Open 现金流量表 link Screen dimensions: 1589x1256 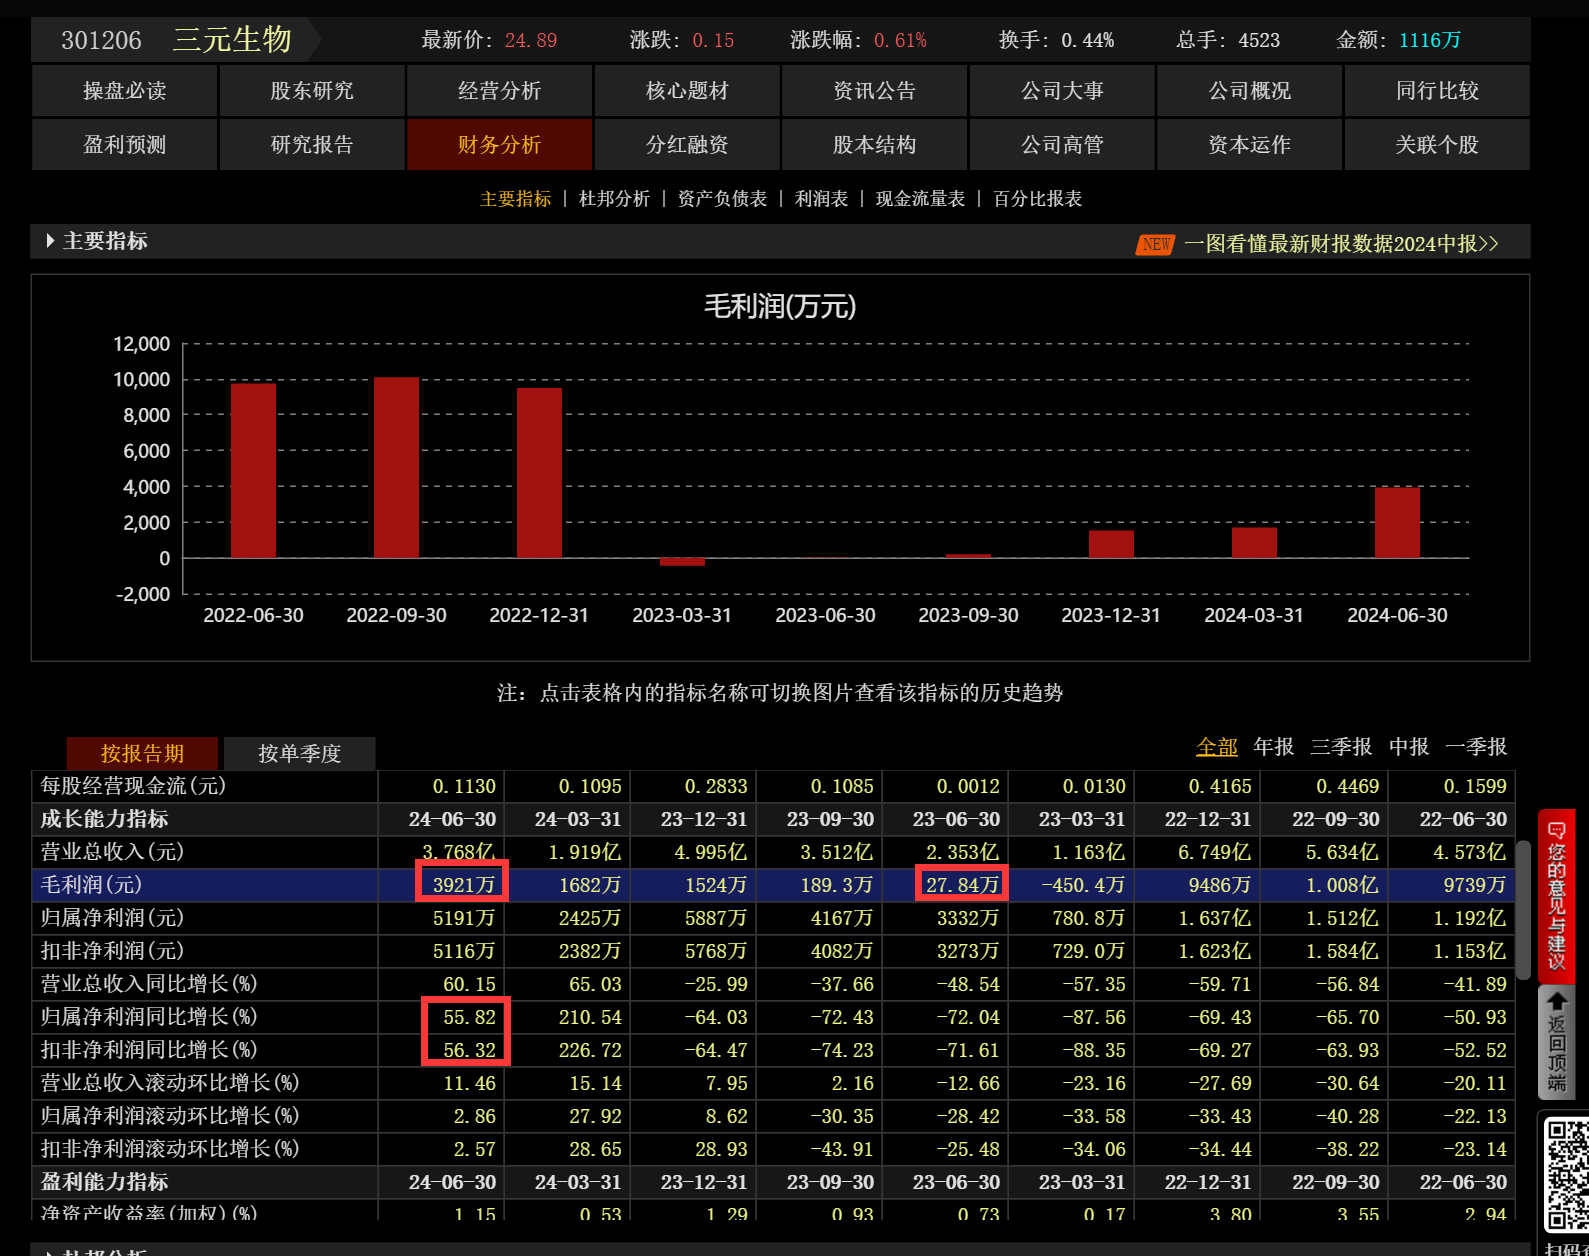[x=920, y=199]
